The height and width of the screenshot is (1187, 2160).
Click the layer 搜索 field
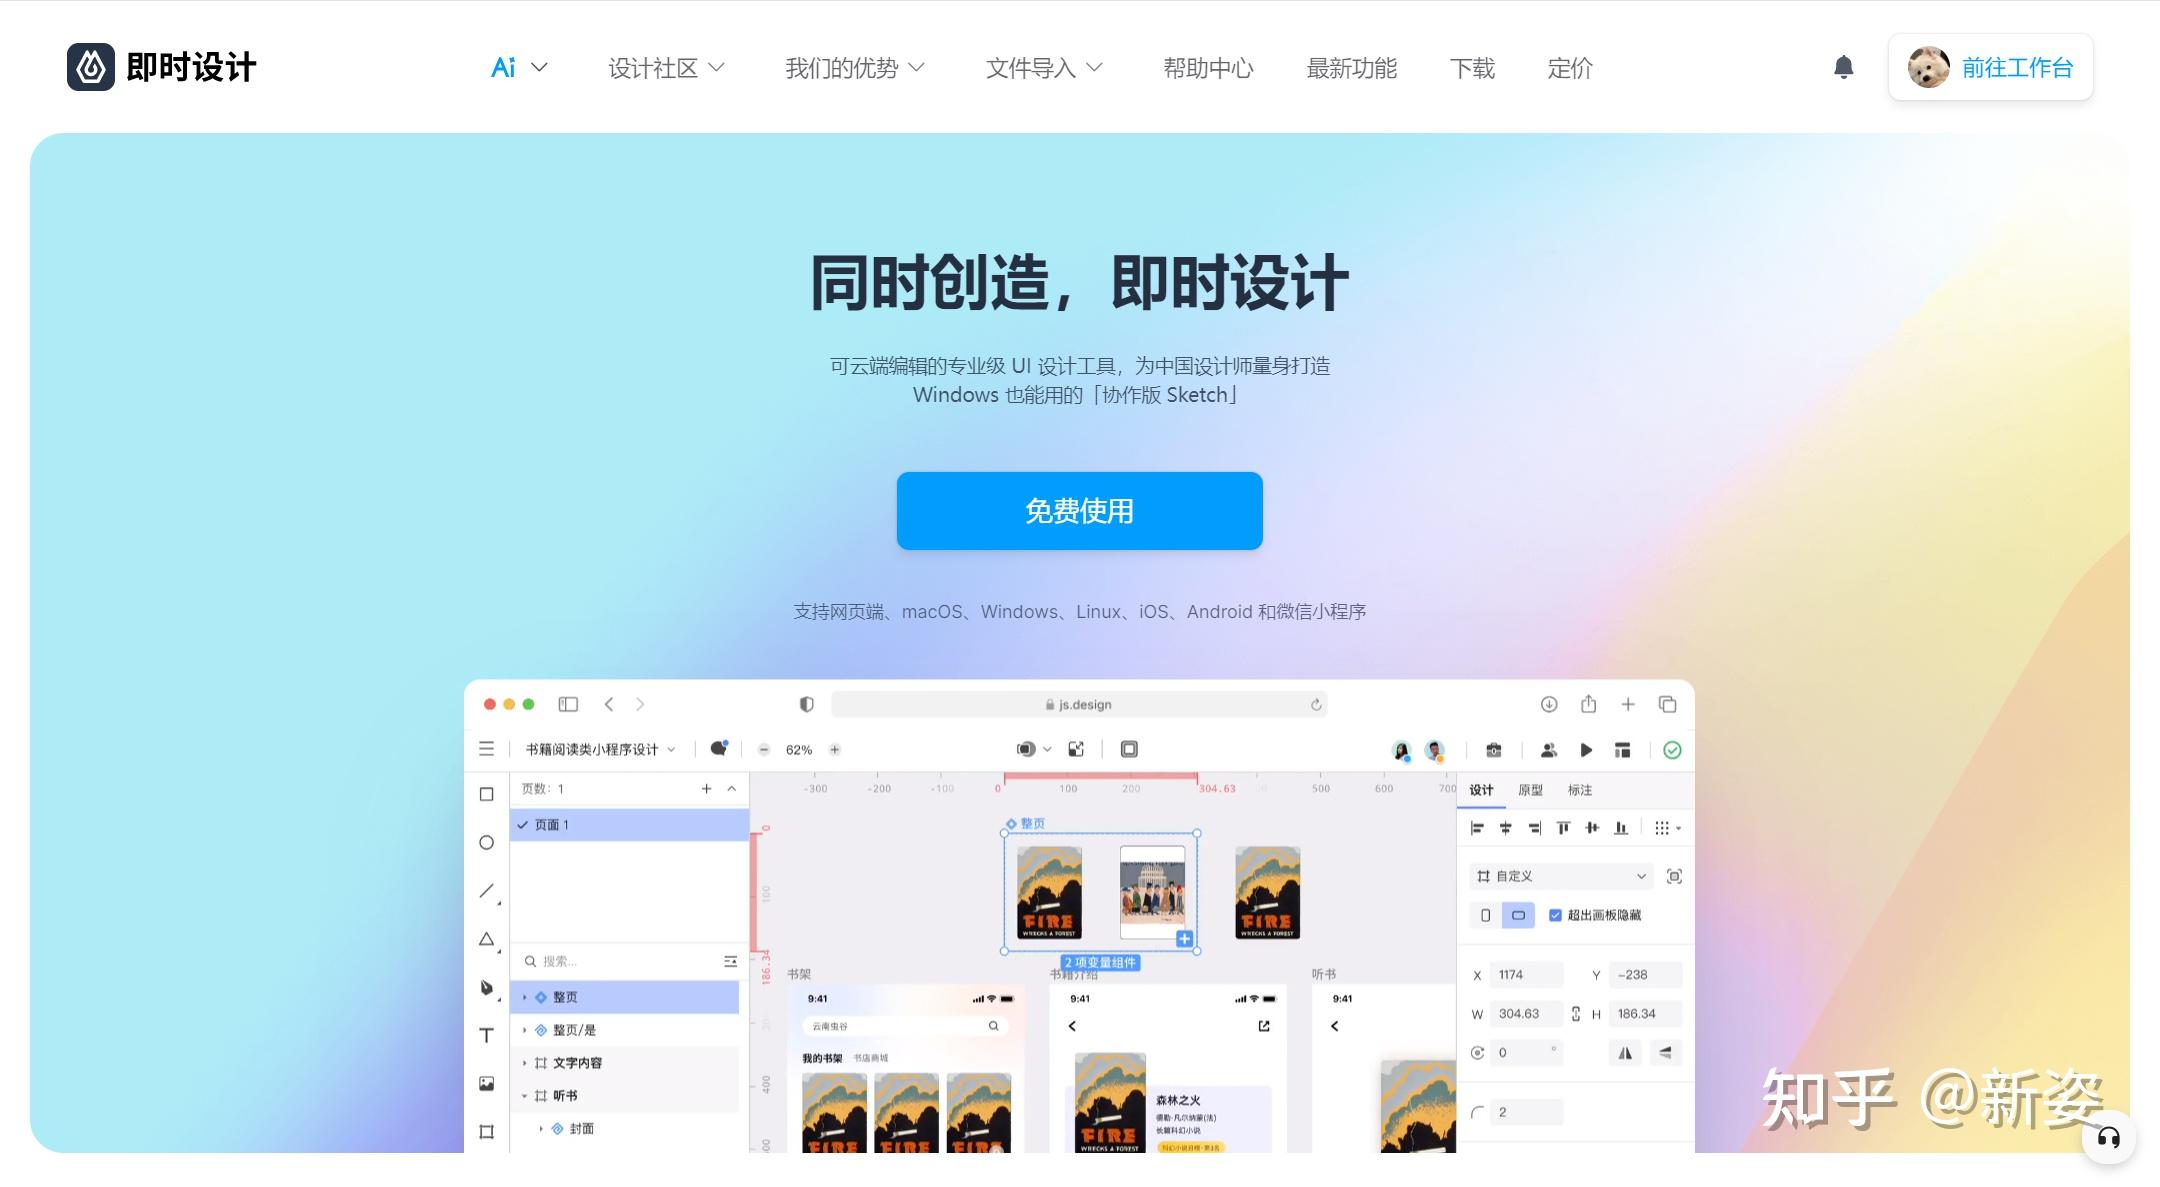pyautogui.click(x=620, y=961)
